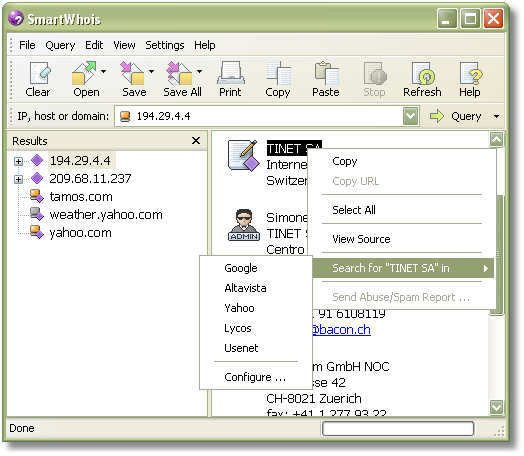This screenshot has width=524, height=456.
Task: Click the yahoo.com computer icon
Action: [36, 232]
